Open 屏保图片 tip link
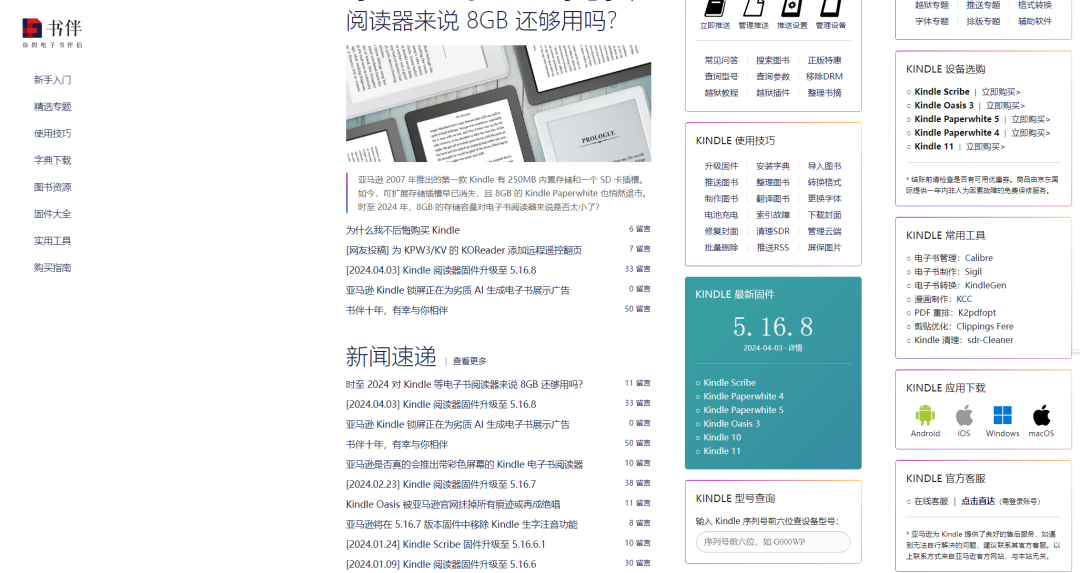Viewport: 1080px width, 573px height. click(x=824, y=248)
